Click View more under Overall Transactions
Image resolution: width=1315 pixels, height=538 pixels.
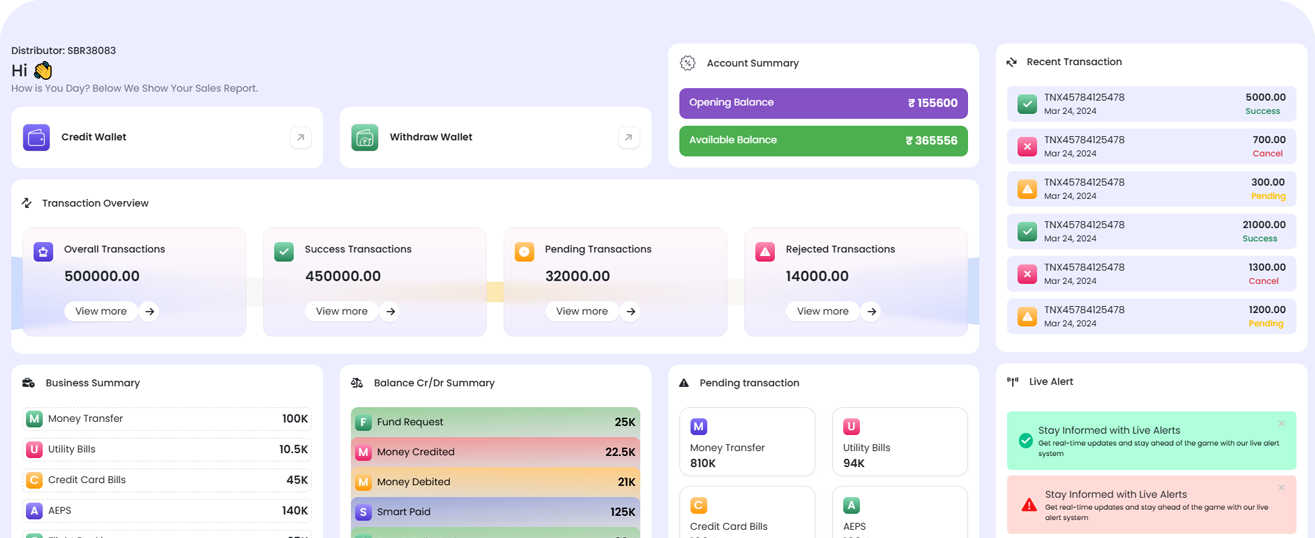[101, 312]
